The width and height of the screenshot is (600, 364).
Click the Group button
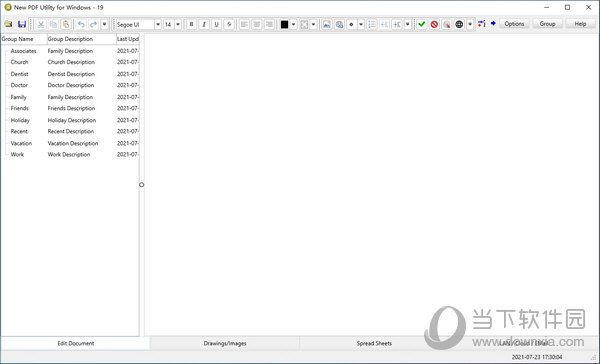[x=547, y=24]
